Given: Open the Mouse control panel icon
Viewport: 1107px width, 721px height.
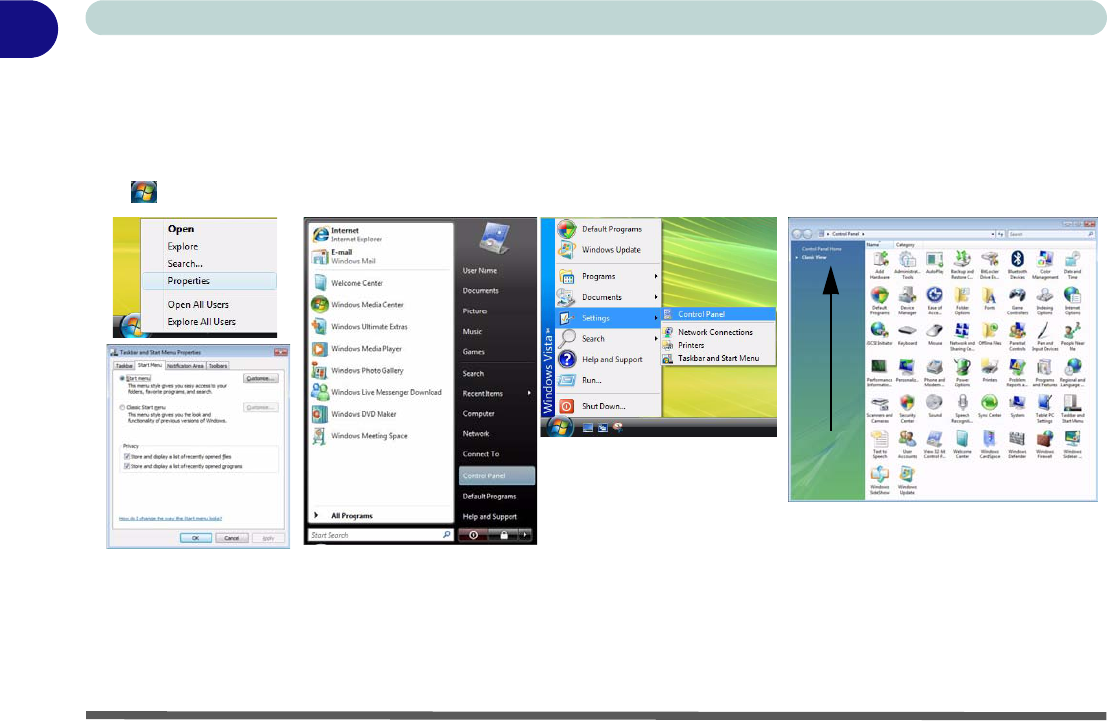Looking at the screenshot, I should (x=935, y=335).
